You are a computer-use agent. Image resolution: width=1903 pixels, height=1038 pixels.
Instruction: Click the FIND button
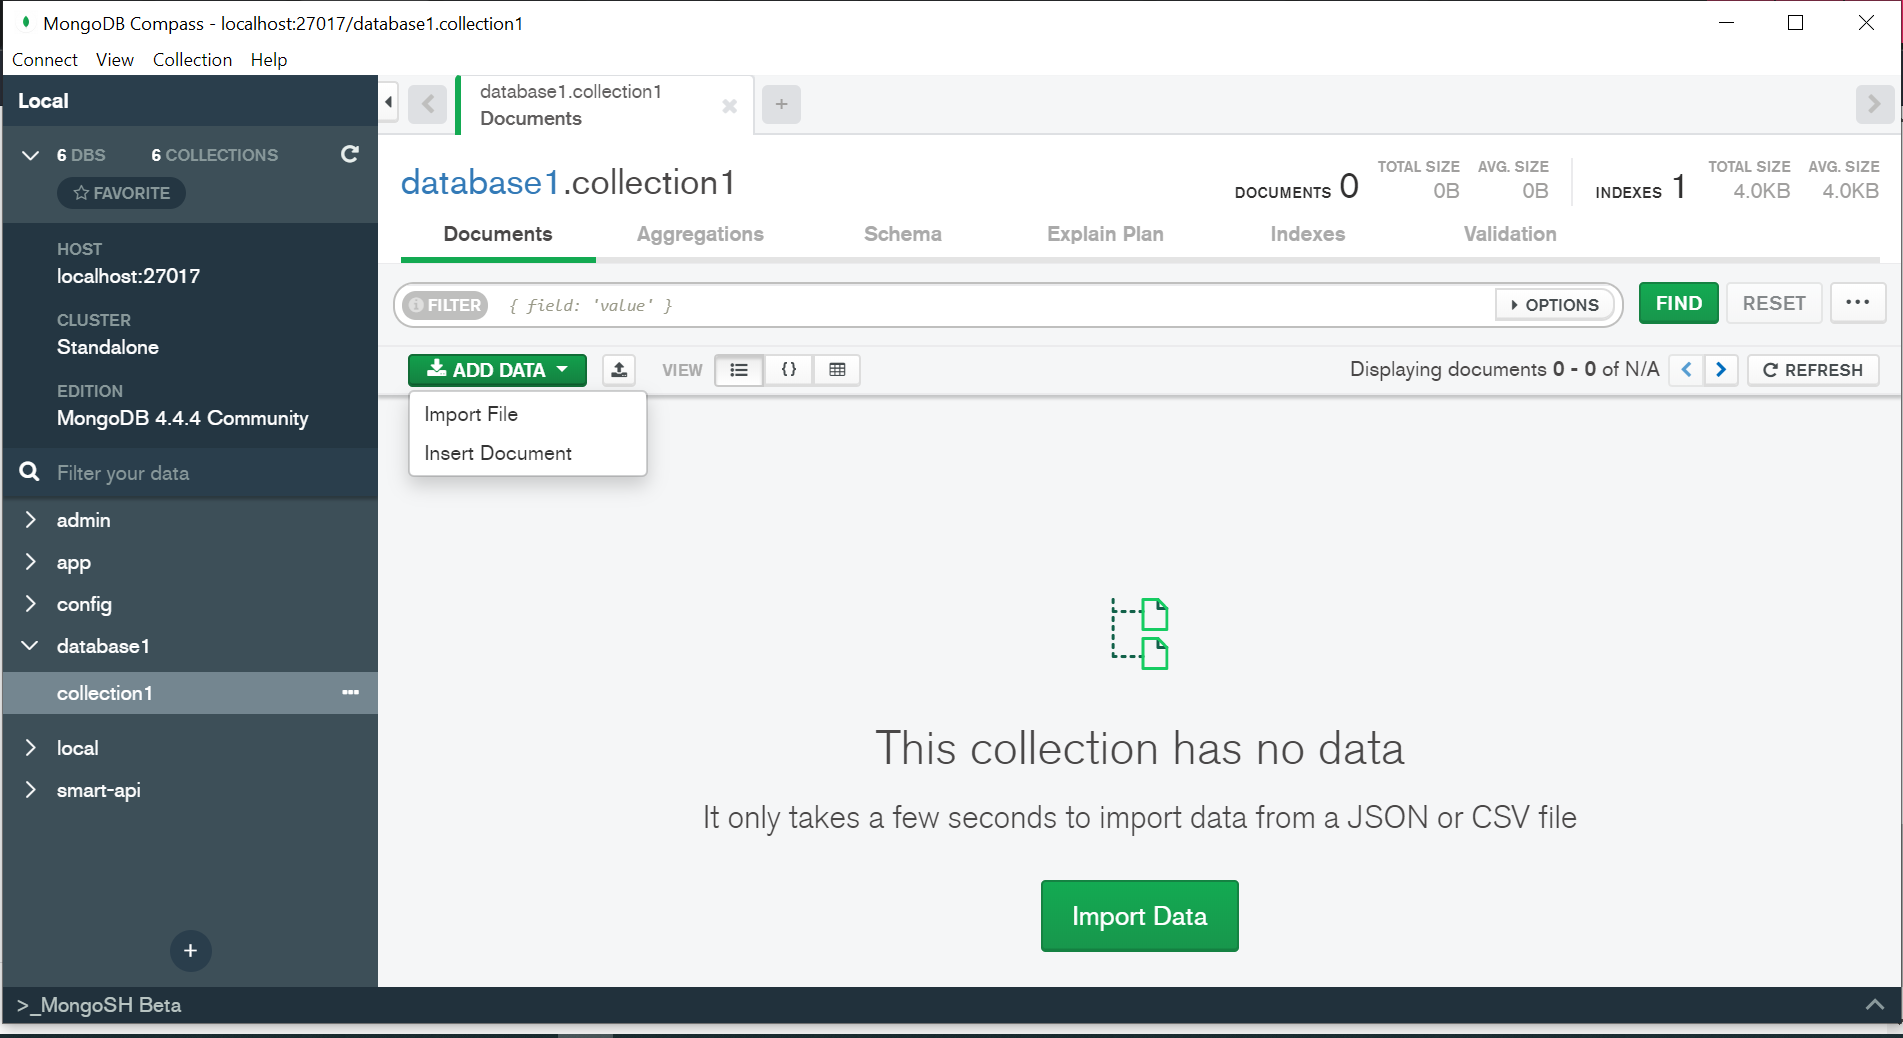point(1679,303)
